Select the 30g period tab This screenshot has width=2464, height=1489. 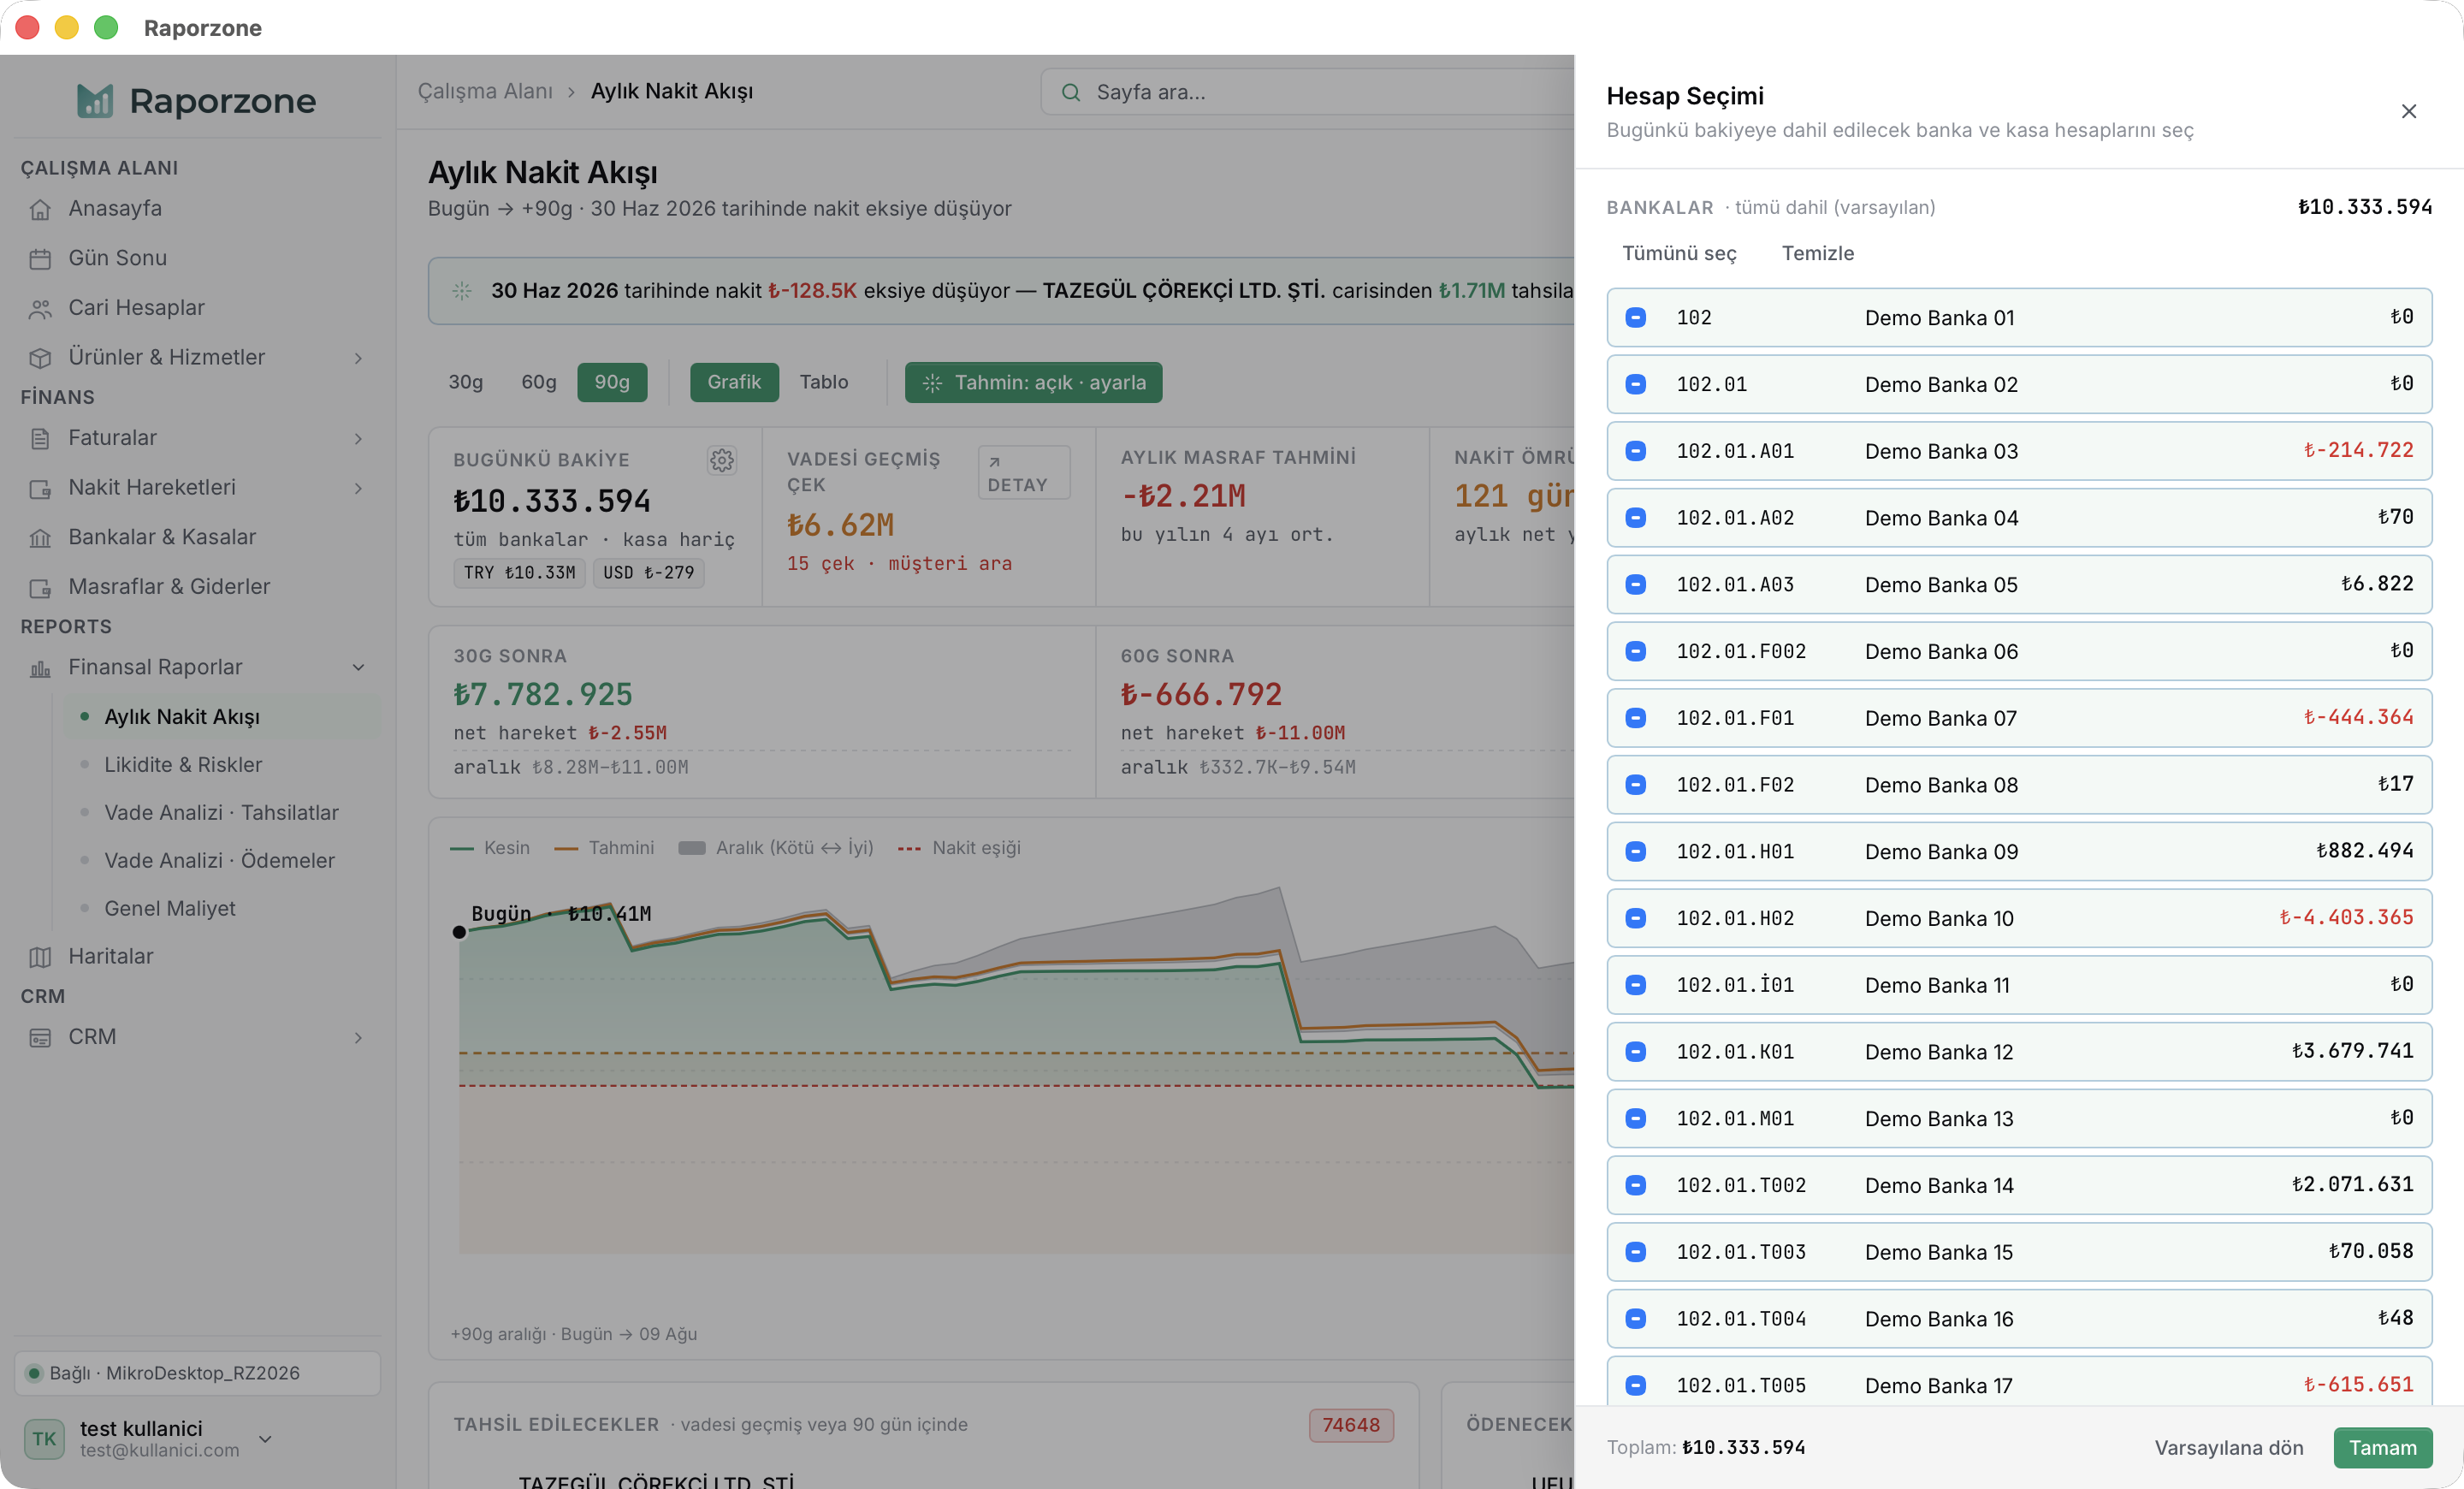[466, 382]
